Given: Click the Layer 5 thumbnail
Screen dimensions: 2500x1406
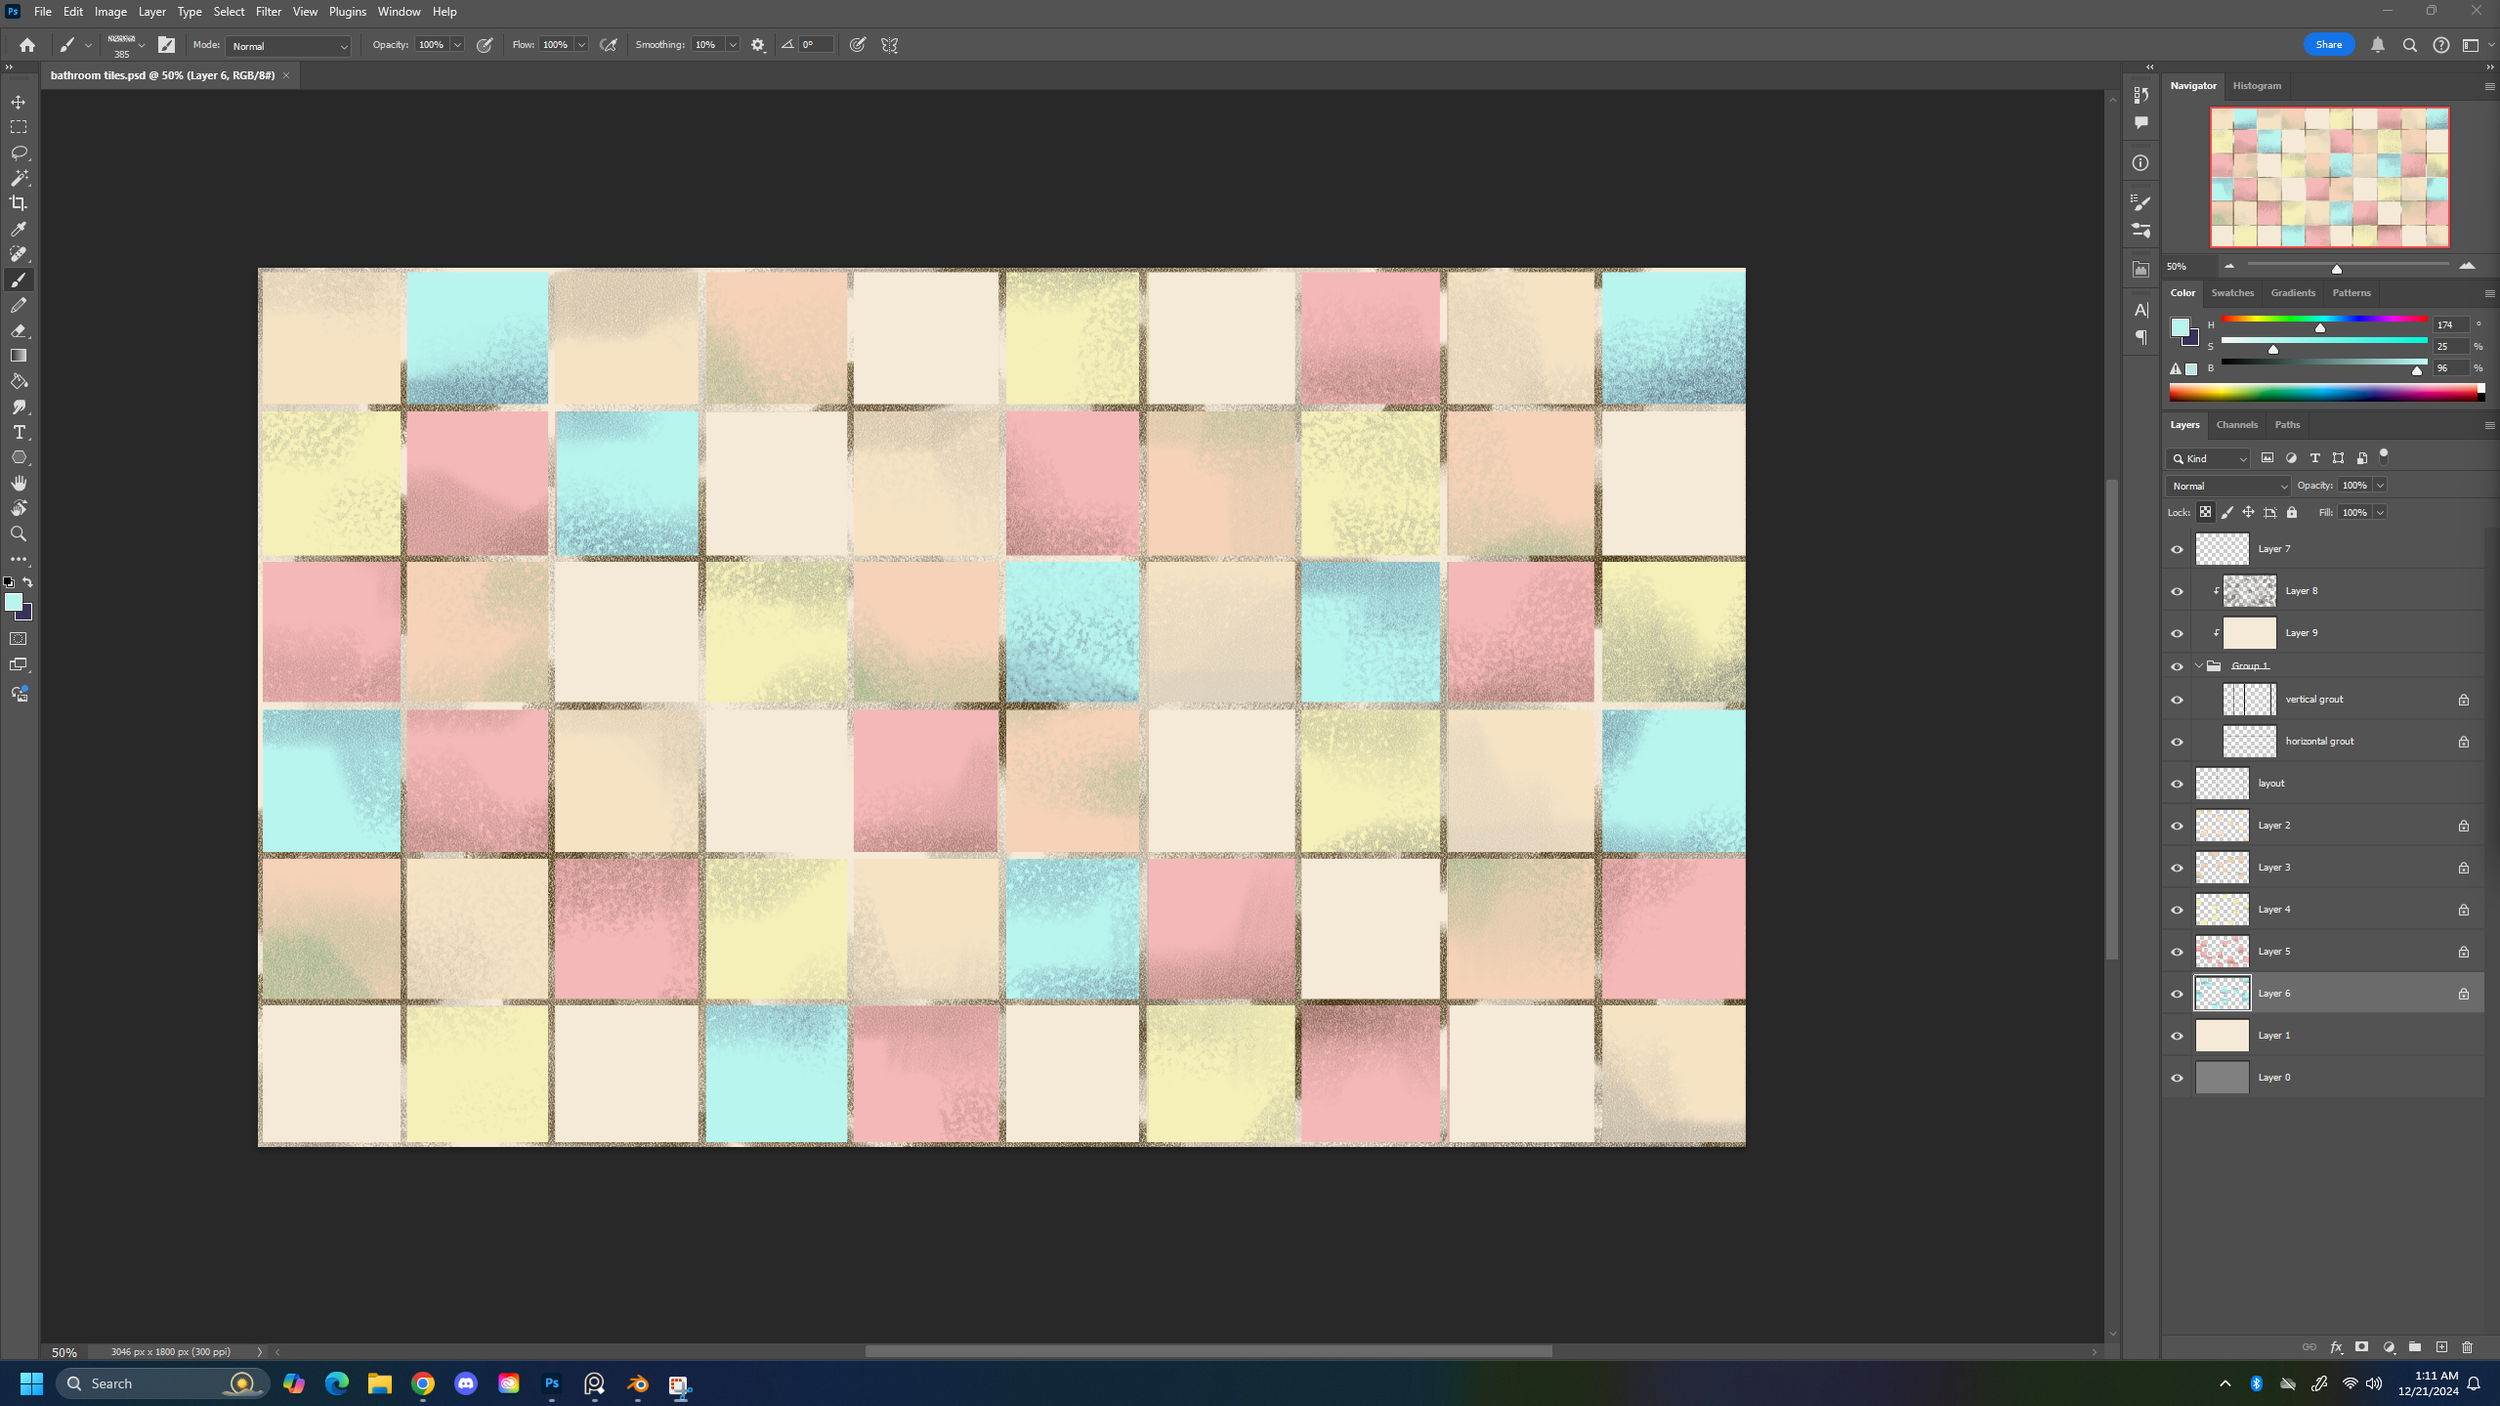Looking at the screenshot, I should [2221, 951].
